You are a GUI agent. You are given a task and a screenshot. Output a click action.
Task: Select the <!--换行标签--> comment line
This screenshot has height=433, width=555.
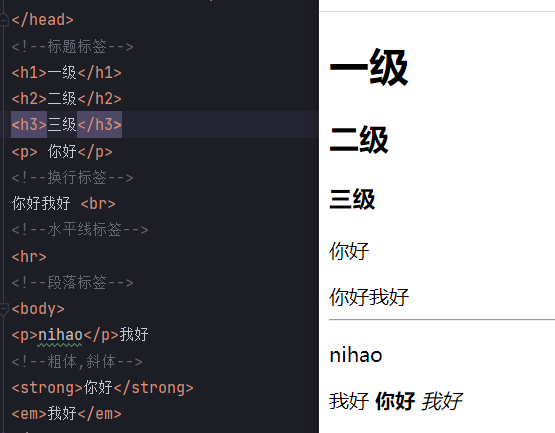click(x=72, y=177)
